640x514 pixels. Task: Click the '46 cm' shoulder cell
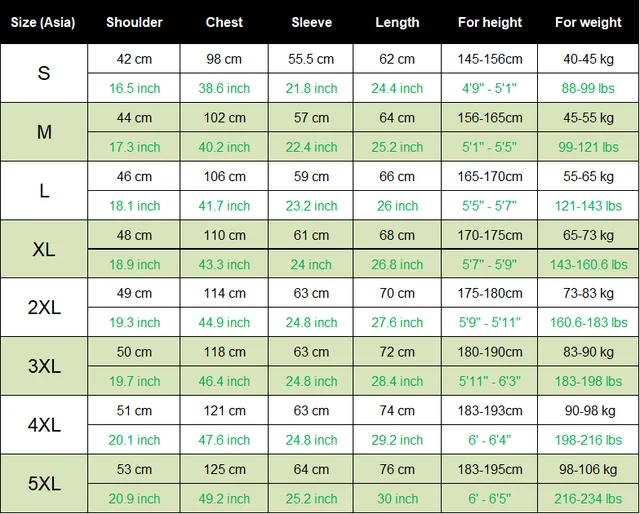(x=134, y=176)
